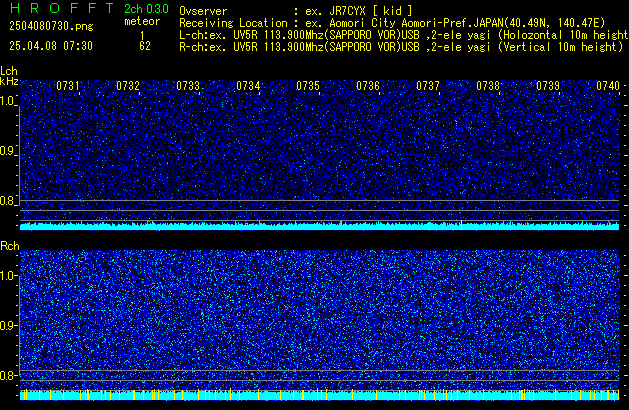Click the Rch channel label
Viewport: 629px width, 410px height.
10,246
